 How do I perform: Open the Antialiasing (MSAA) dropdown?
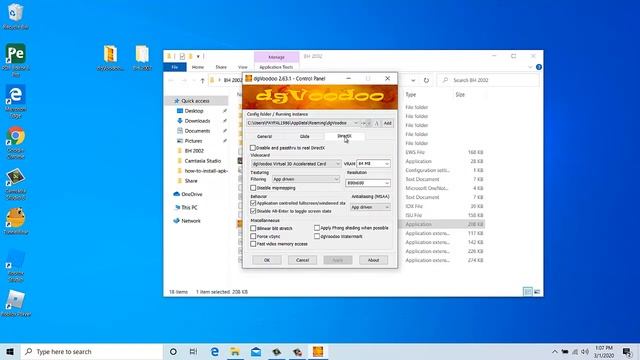tap(370, 207)
